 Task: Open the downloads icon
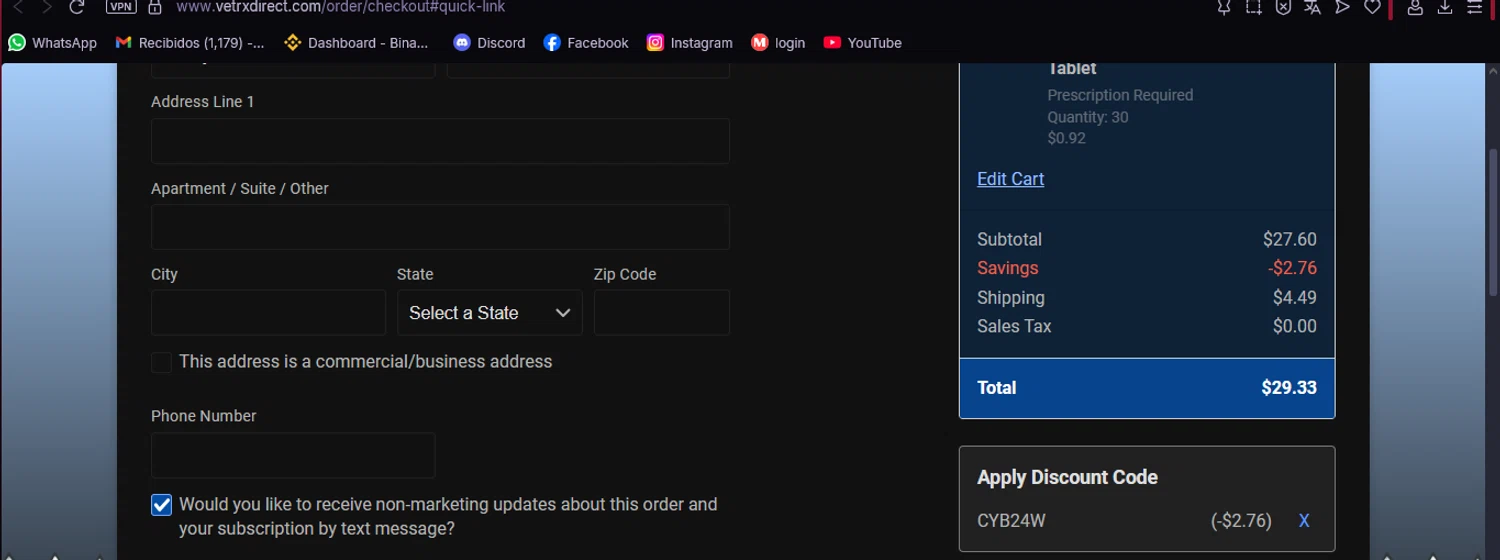coord(1445,7)
